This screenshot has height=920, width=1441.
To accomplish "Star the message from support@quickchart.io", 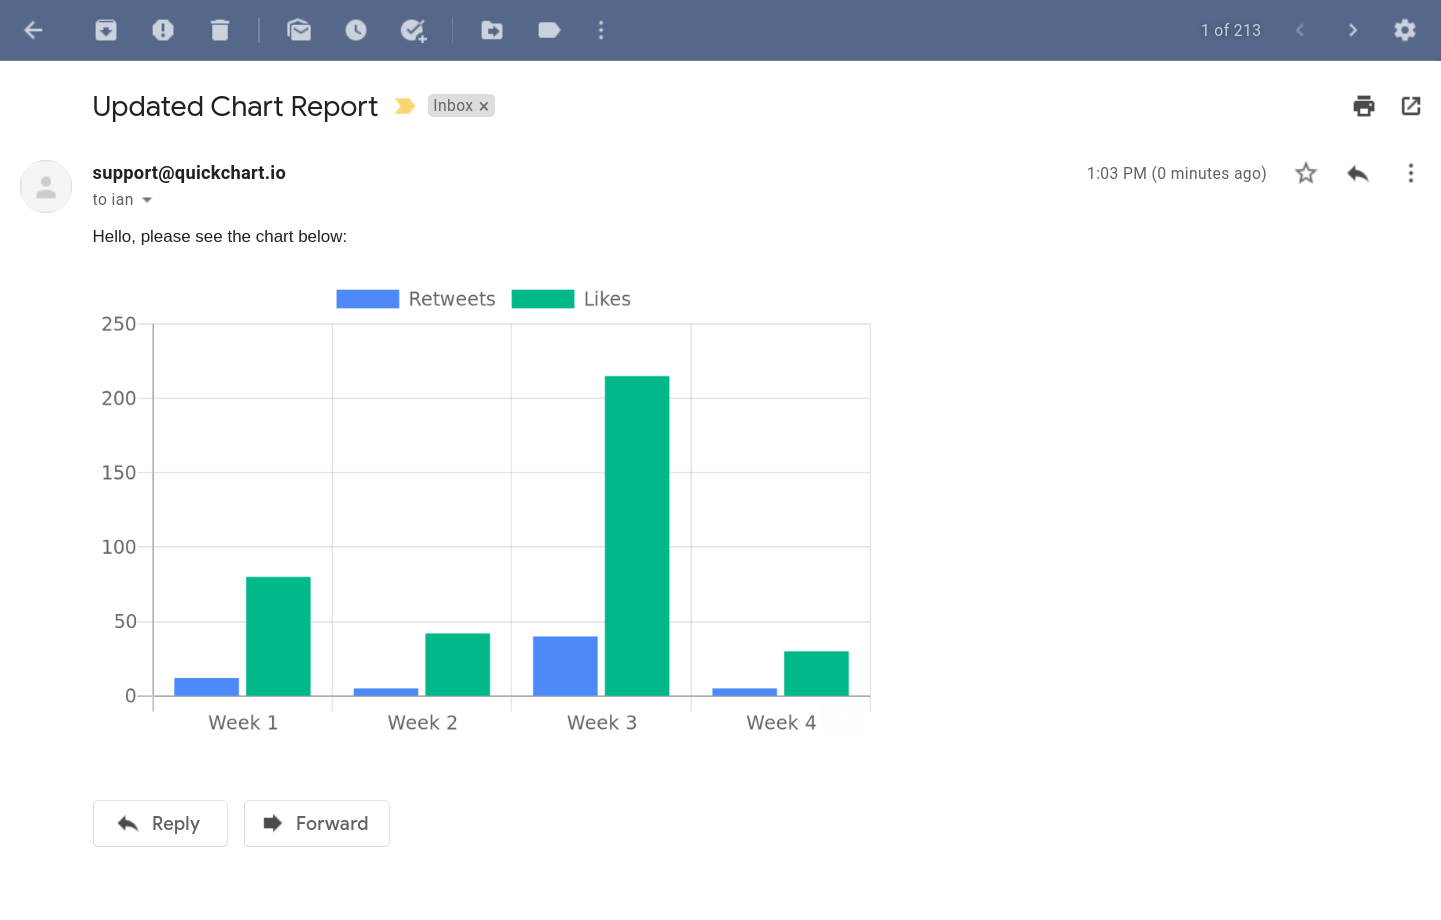I will pyautogui.click(x=1305, y=173).
